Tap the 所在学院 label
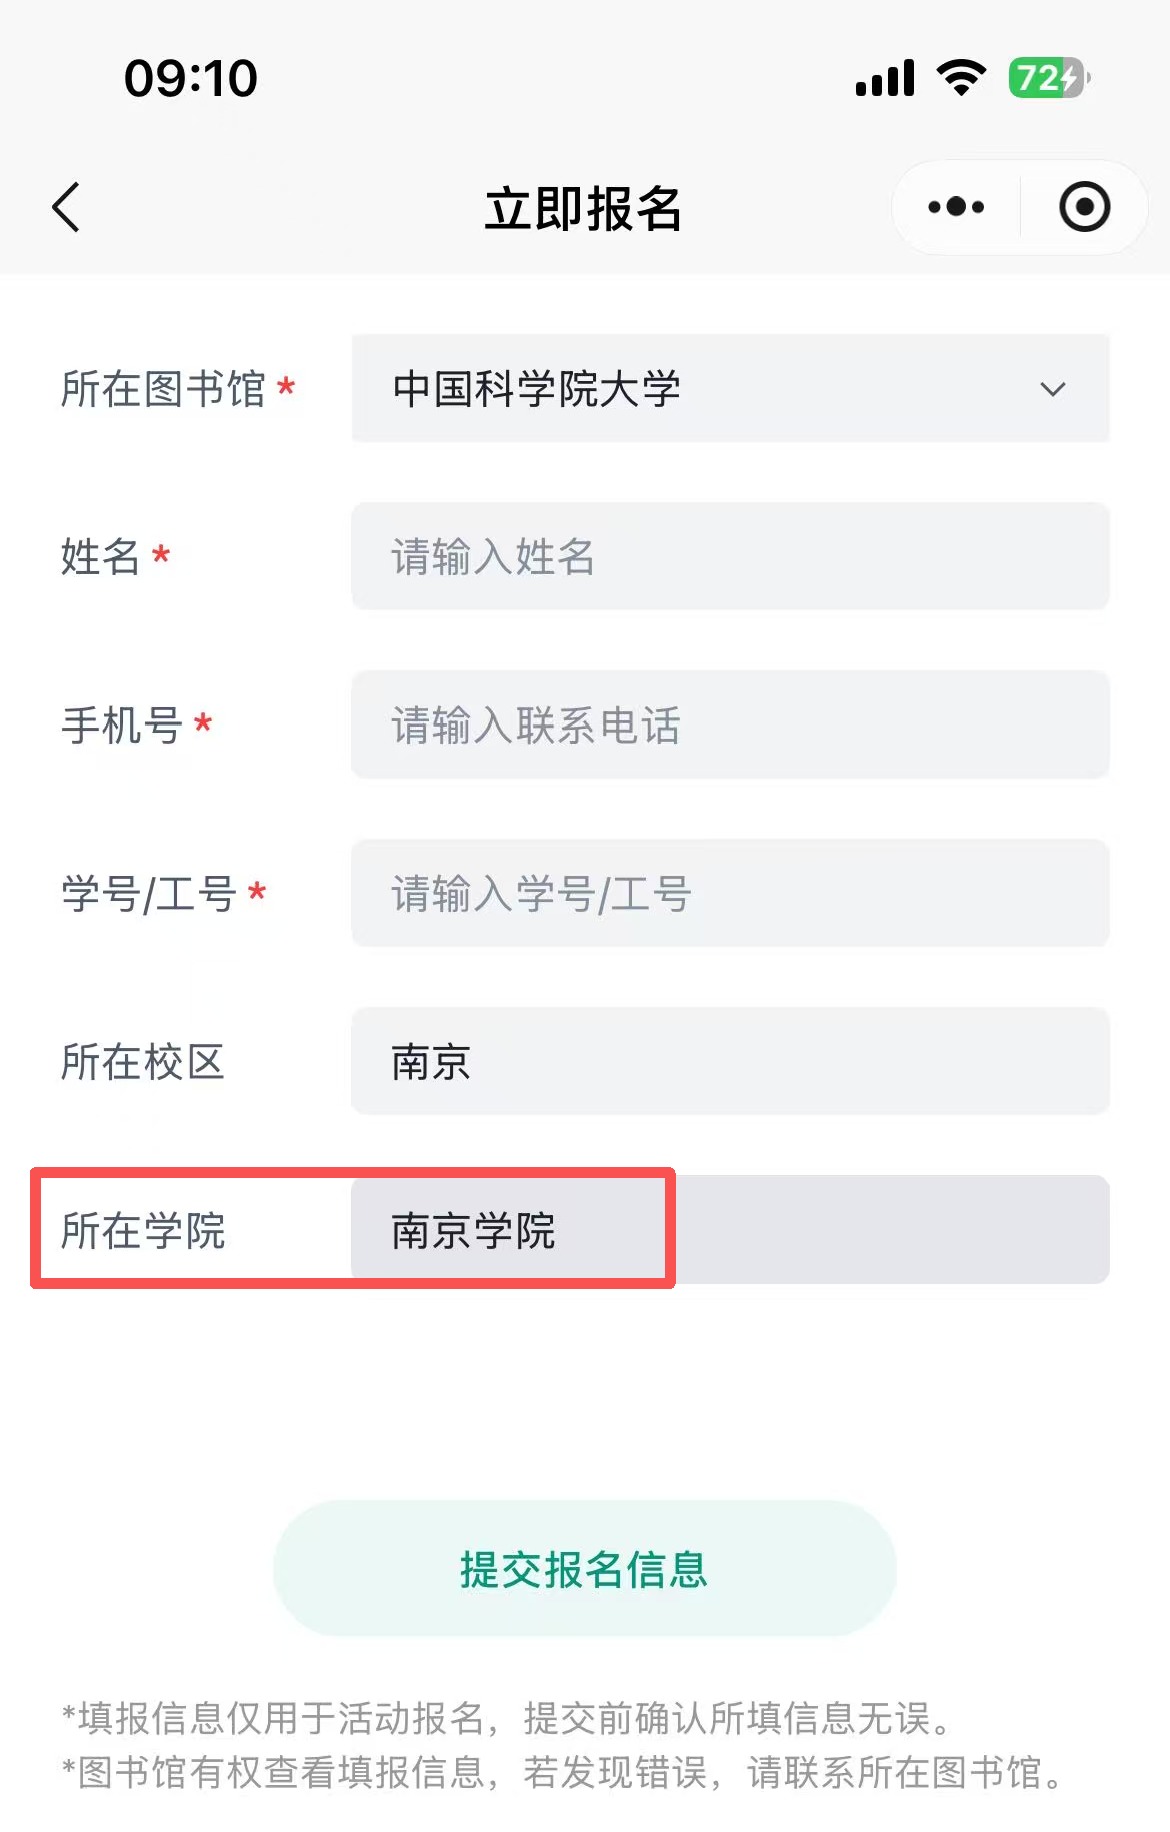Screen dimensions: 1170x1832 point(143,1230)
